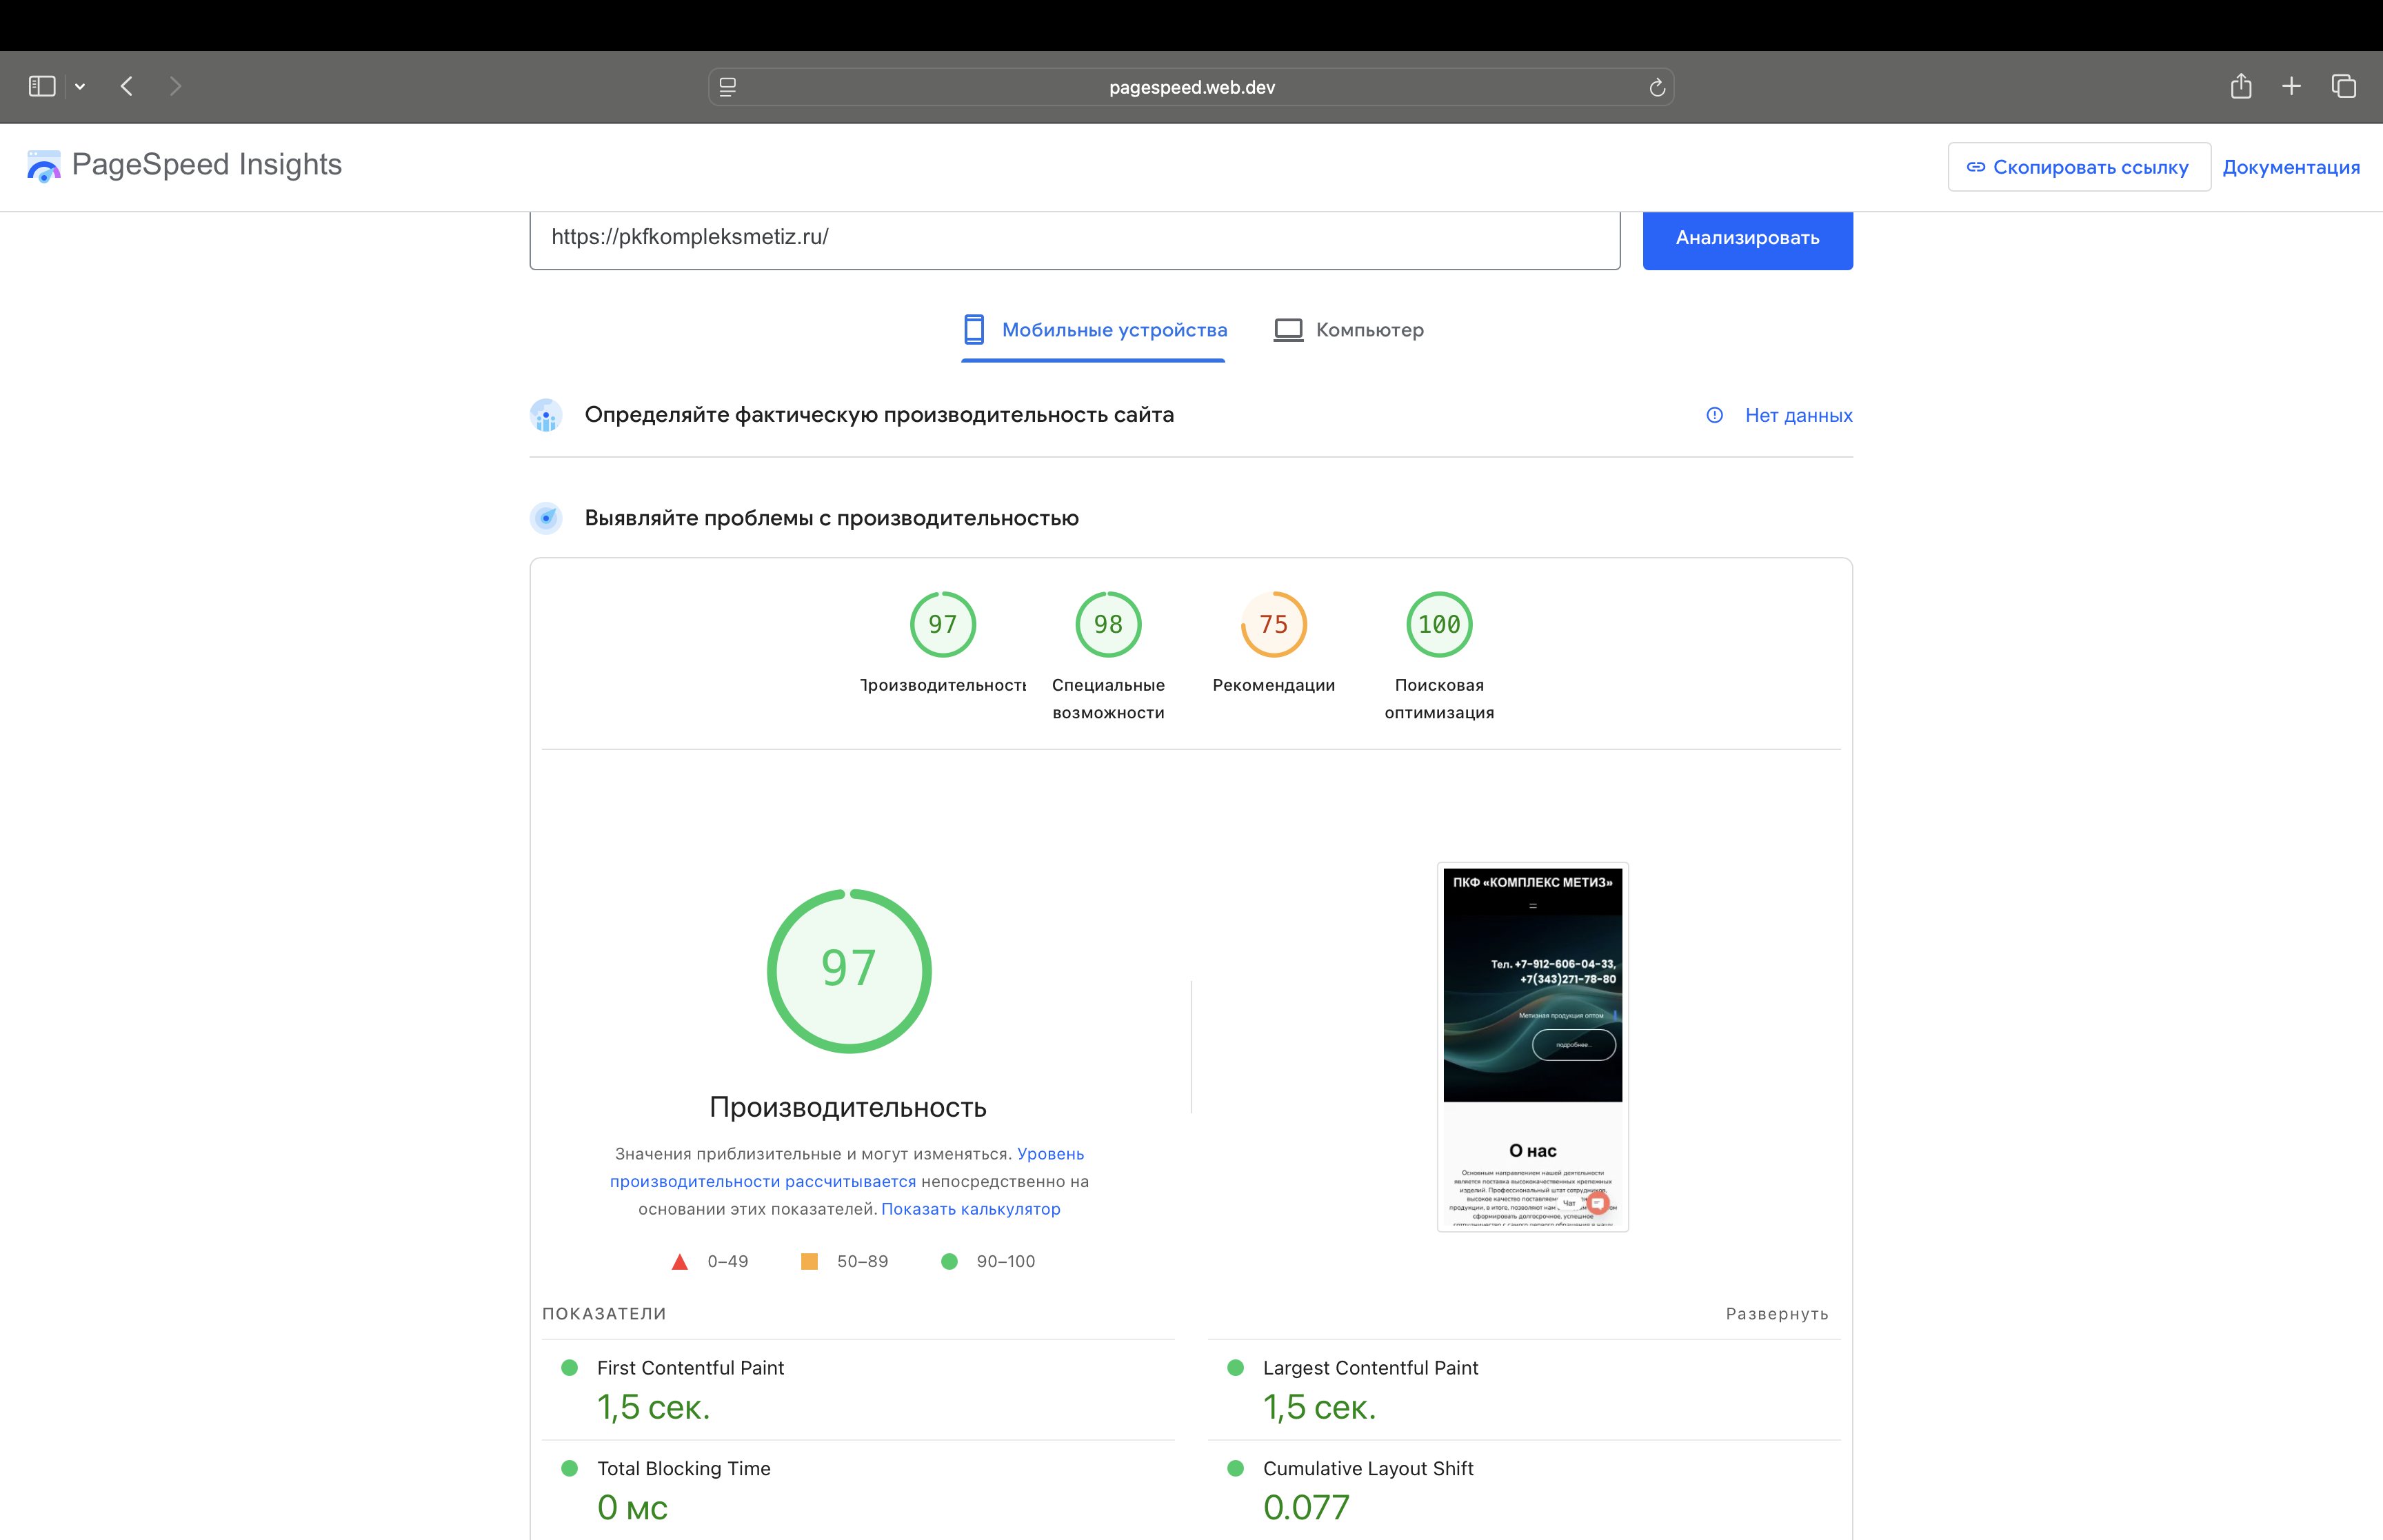2383x1540 pixels.
Task: Go back with the back arrow
Action: (127, 86)
